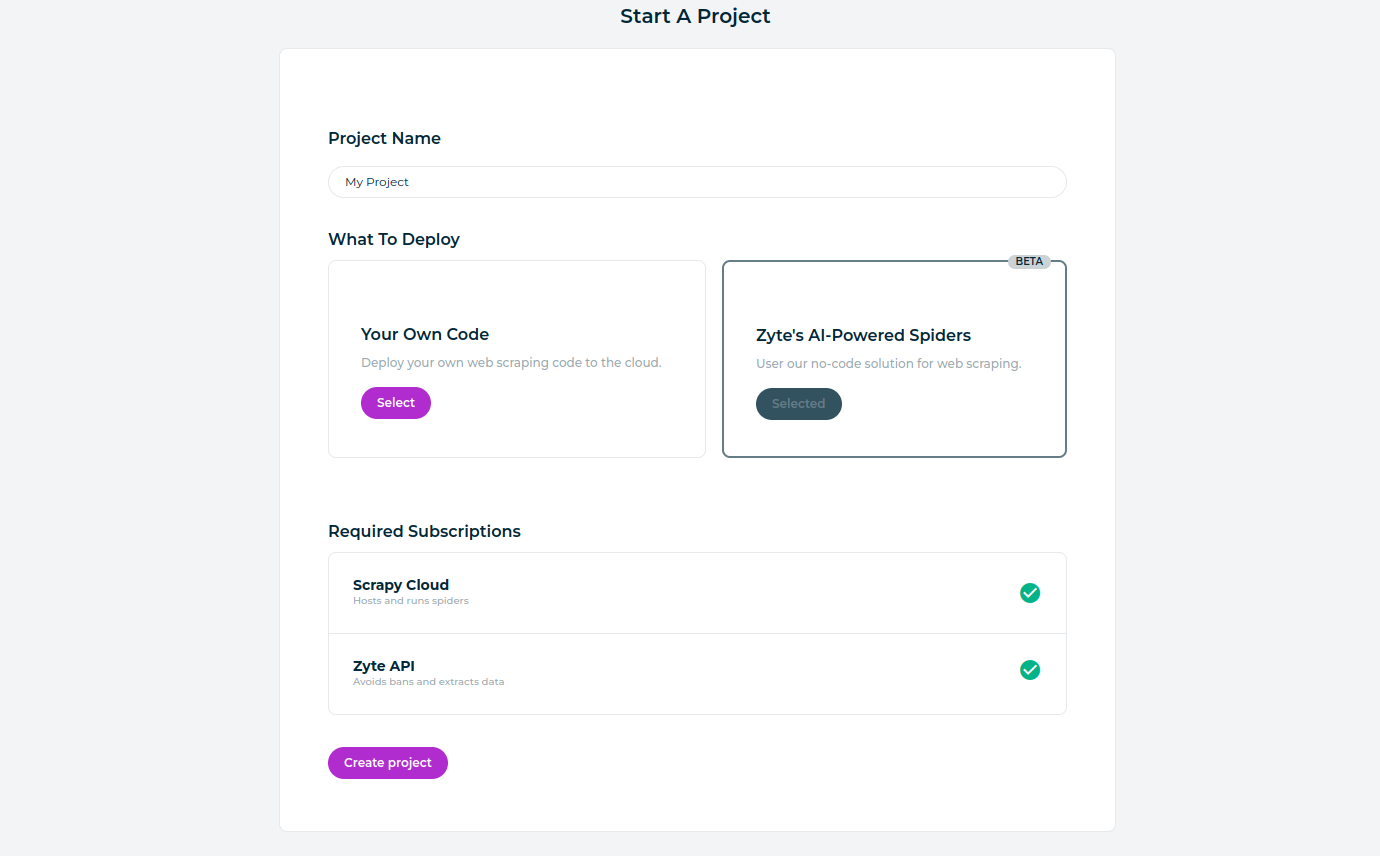Click the Start A Project page title

[x=695, y=16]
